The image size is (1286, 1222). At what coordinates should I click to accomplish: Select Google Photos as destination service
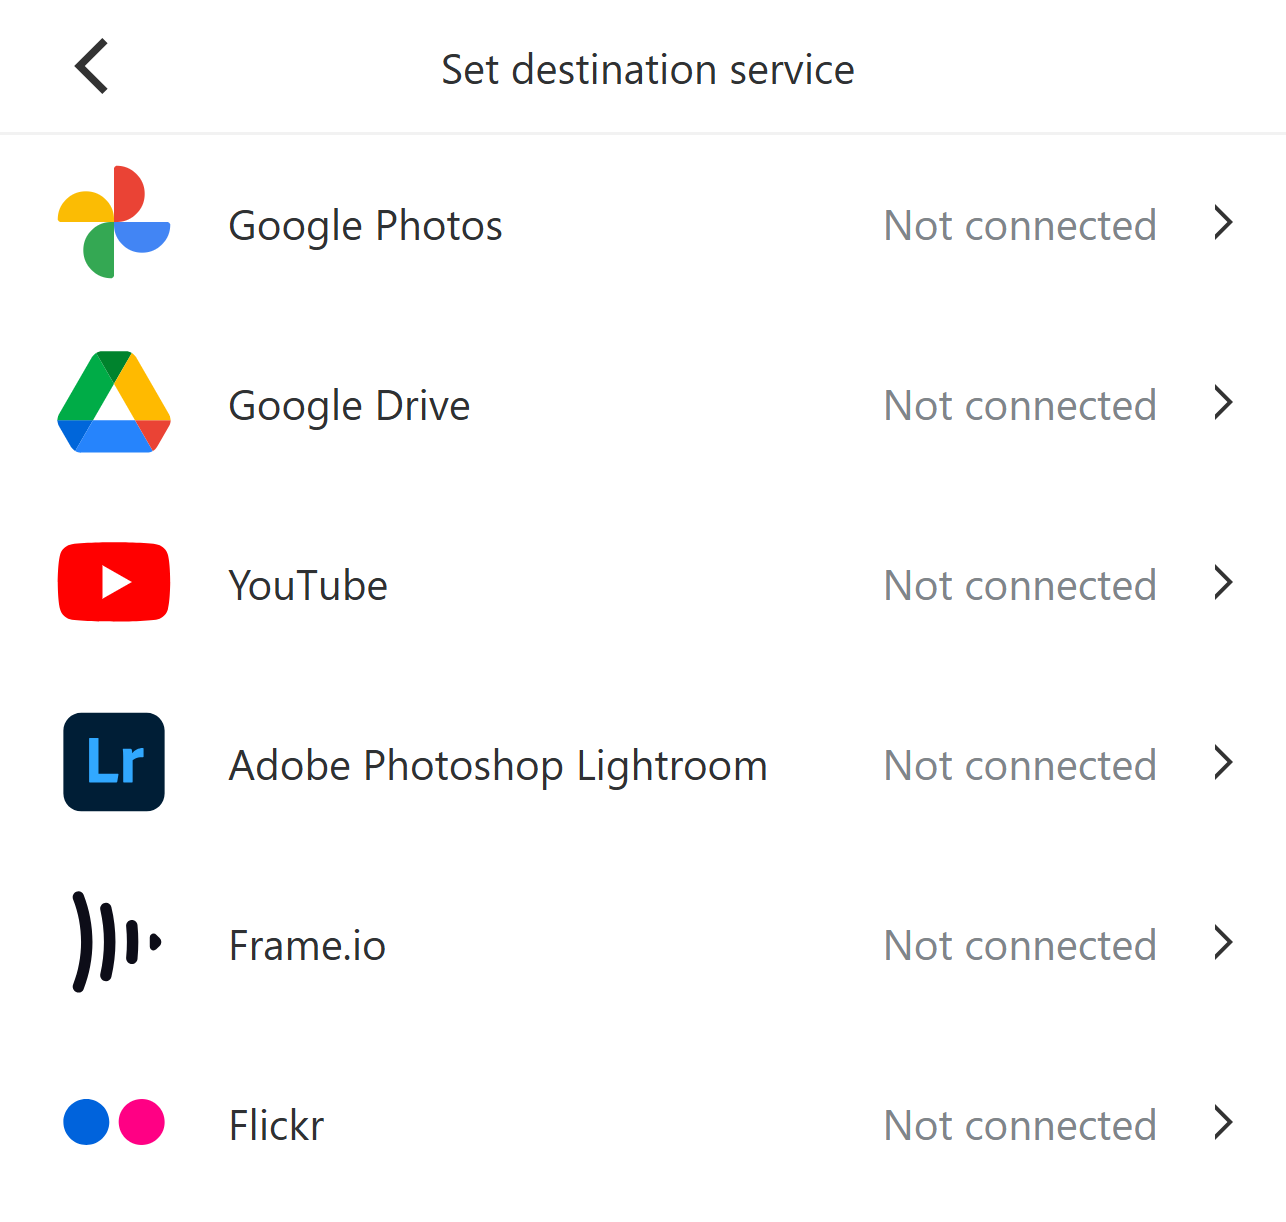(x=365, y=226)
